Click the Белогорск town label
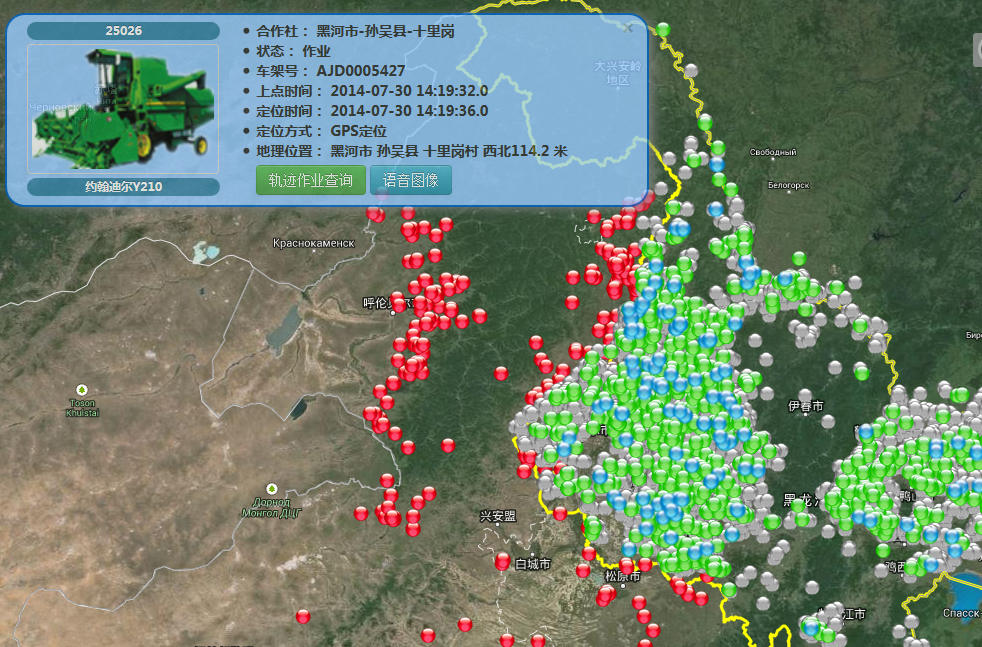982x647 pixels. (788, 185)
